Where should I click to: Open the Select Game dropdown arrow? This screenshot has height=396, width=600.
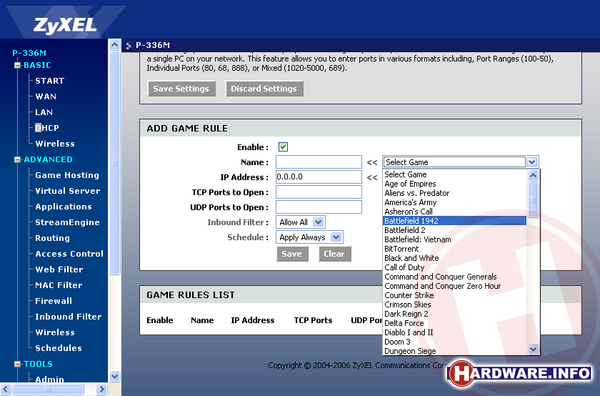(532, 162)
